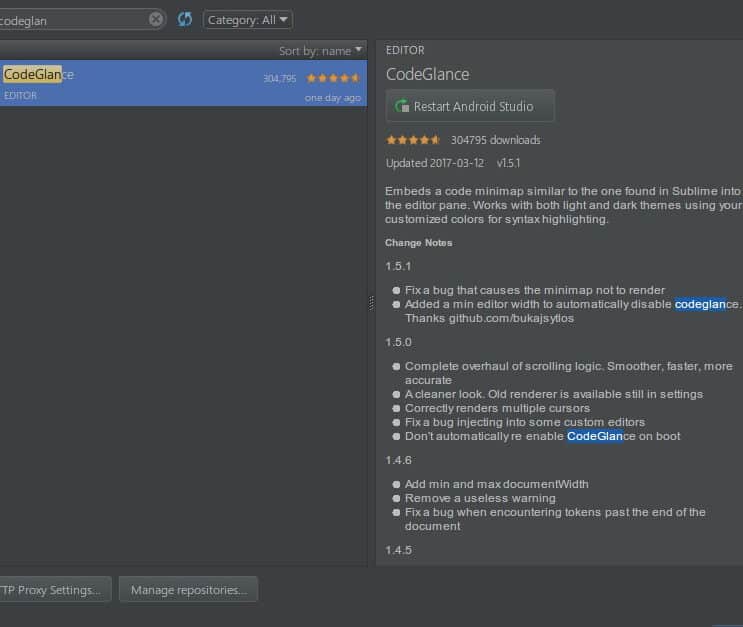This screenshot has width=743, height=627.
Task: Open HTTP Proxy Settings button
Action: tap(55, 590)
